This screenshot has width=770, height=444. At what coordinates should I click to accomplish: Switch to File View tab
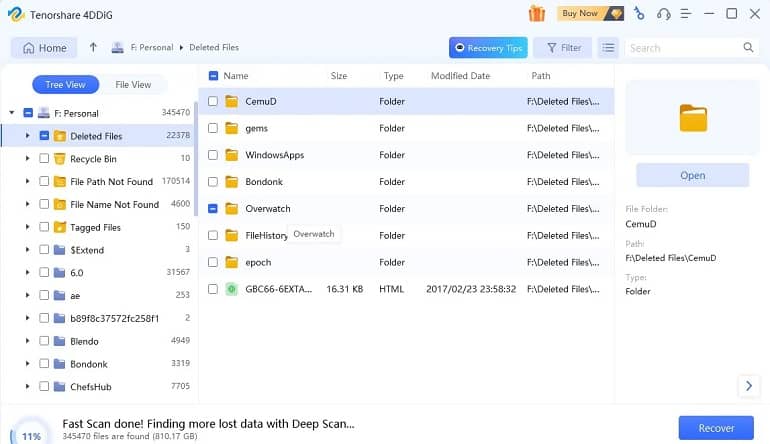[133, 84]
